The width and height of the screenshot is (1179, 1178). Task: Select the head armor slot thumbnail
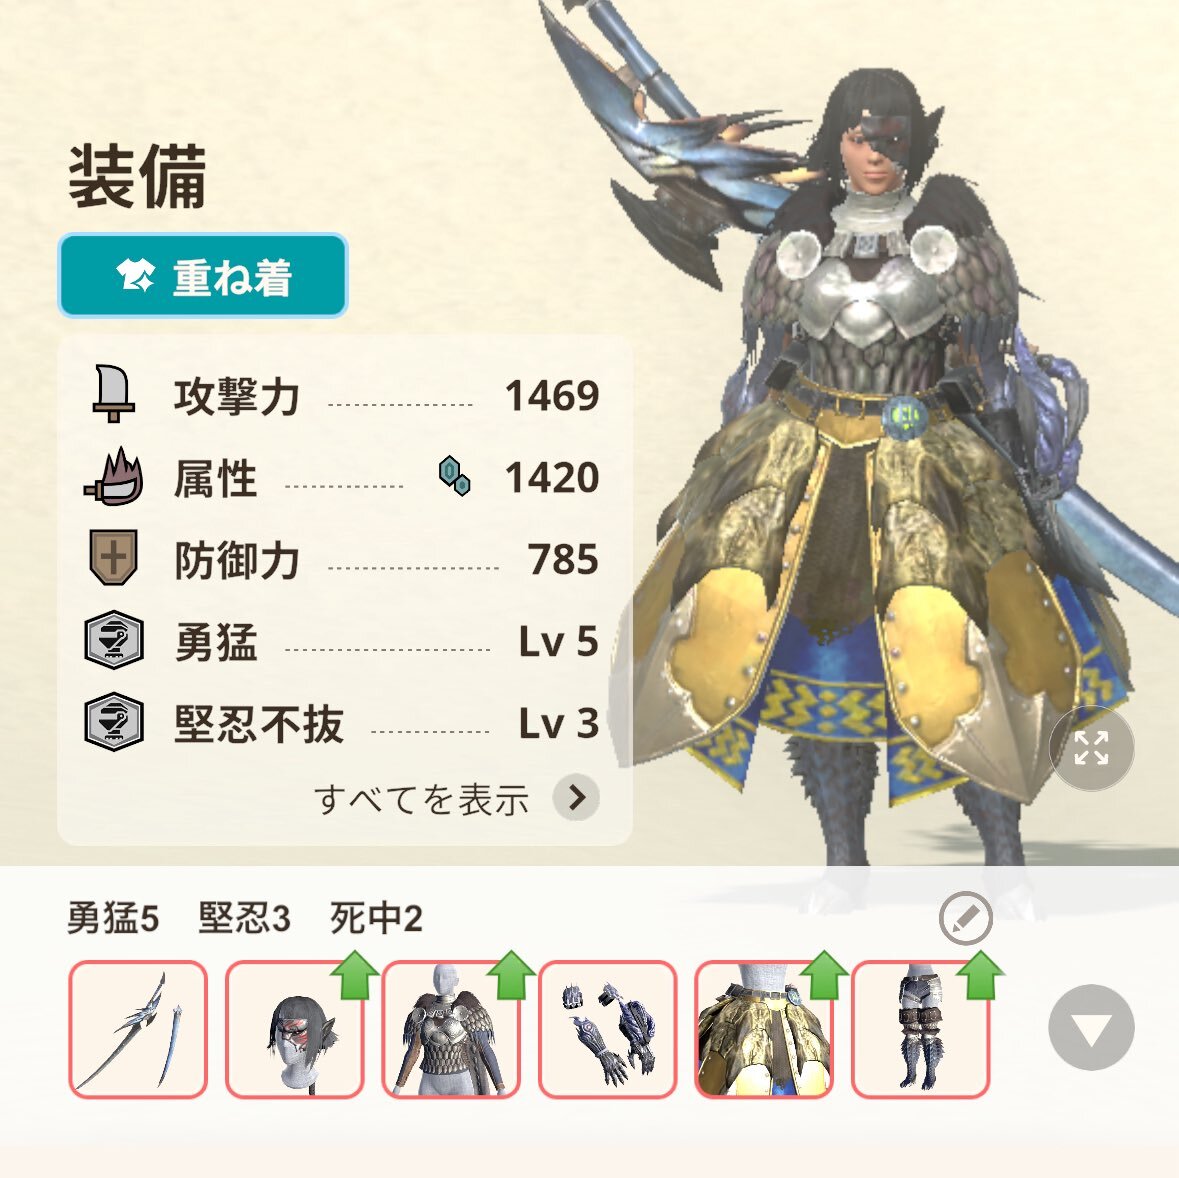pyautogui.click(x=294, y=1029)
